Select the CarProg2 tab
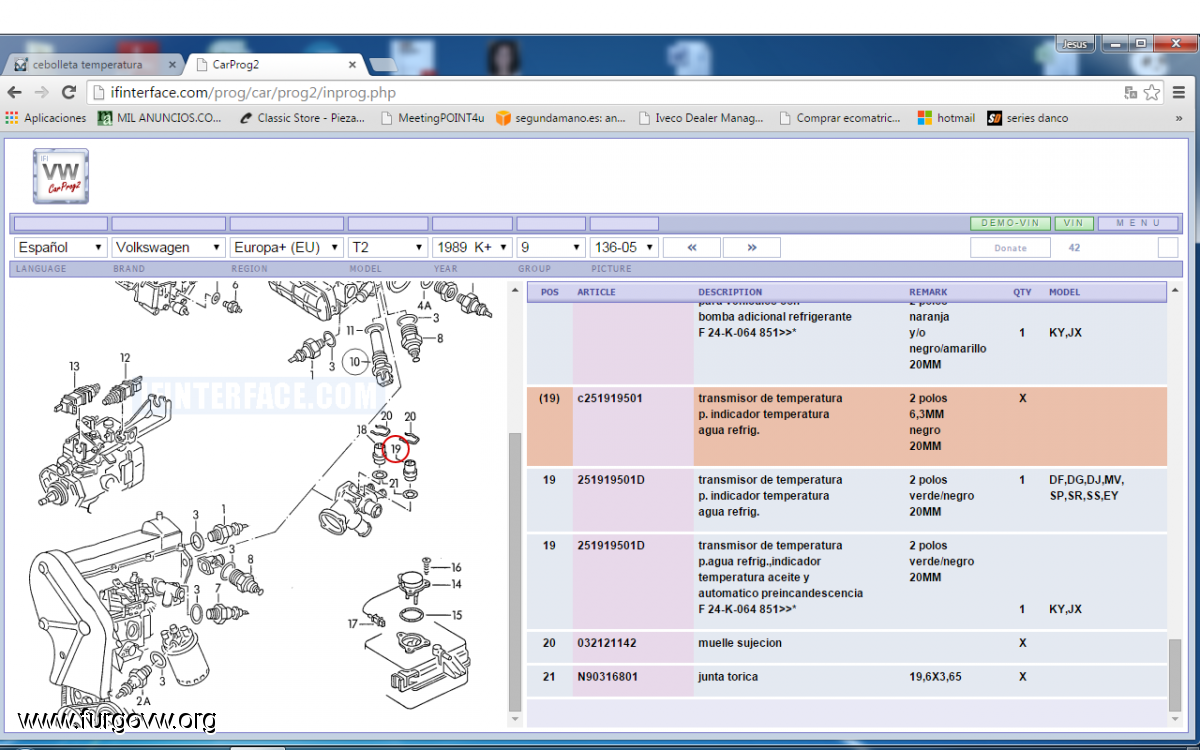Viewport: 1200px width, 750px height. [272, 64]
